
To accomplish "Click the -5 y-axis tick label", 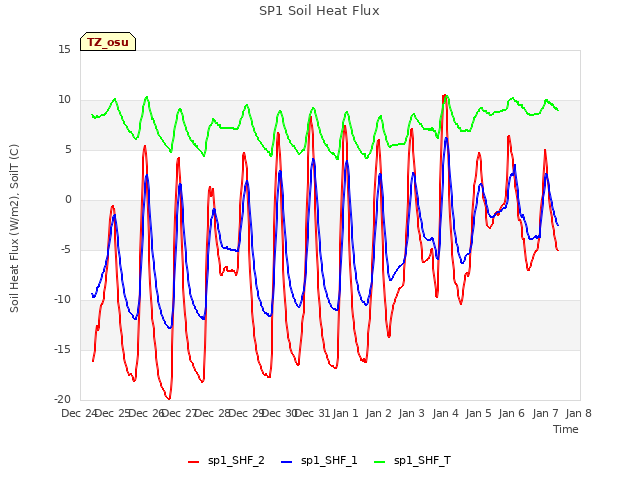I will 66,250.
